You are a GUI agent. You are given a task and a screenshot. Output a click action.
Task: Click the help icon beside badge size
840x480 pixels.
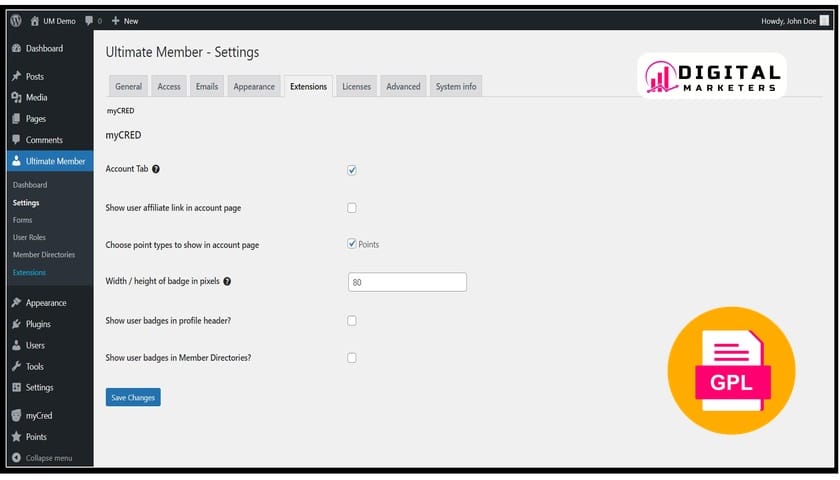pyautogui.click(x=227, y=281)
